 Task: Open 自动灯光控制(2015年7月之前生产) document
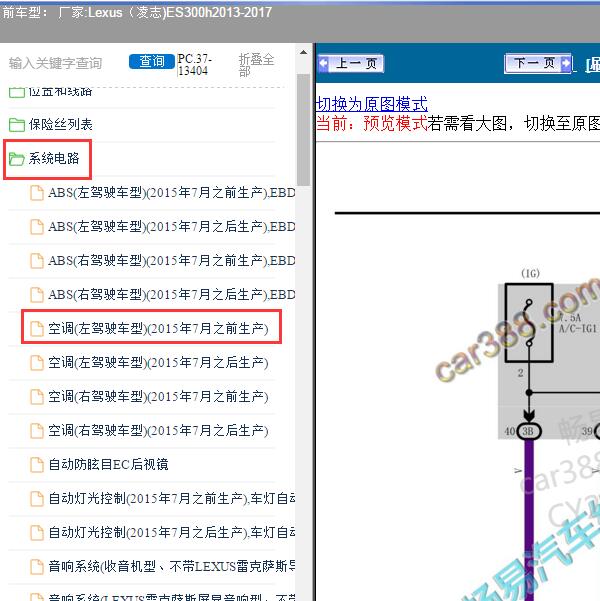(171, 498)
